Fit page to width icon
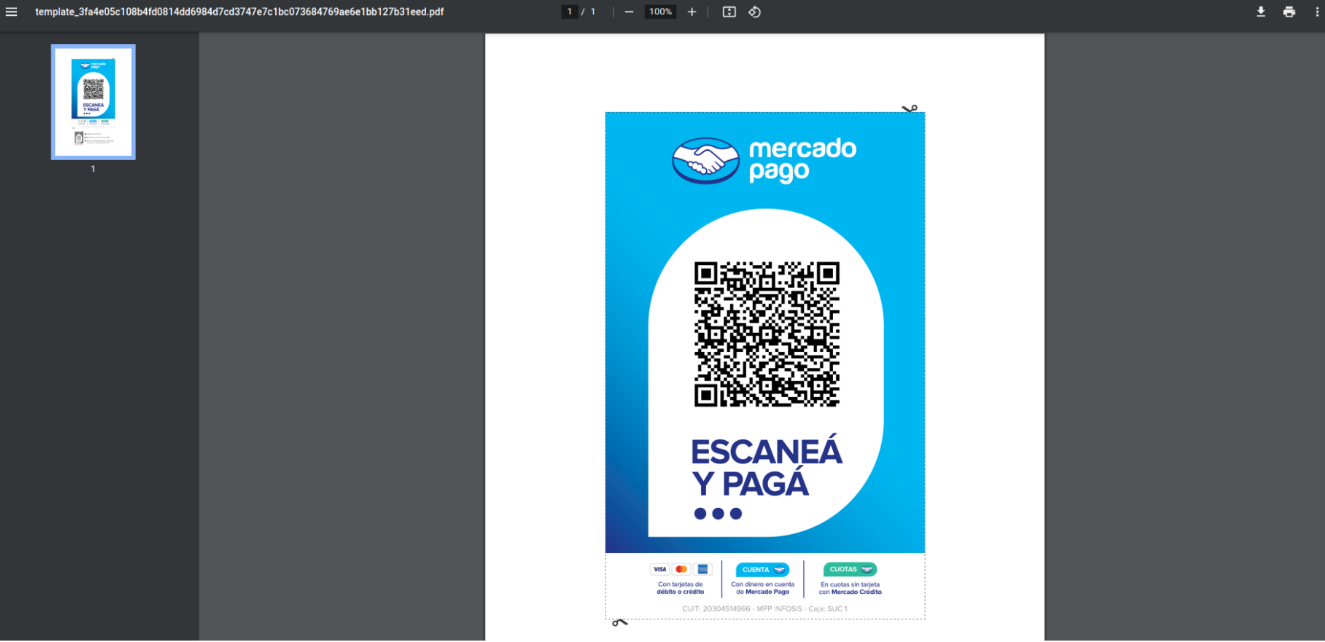 729,12
